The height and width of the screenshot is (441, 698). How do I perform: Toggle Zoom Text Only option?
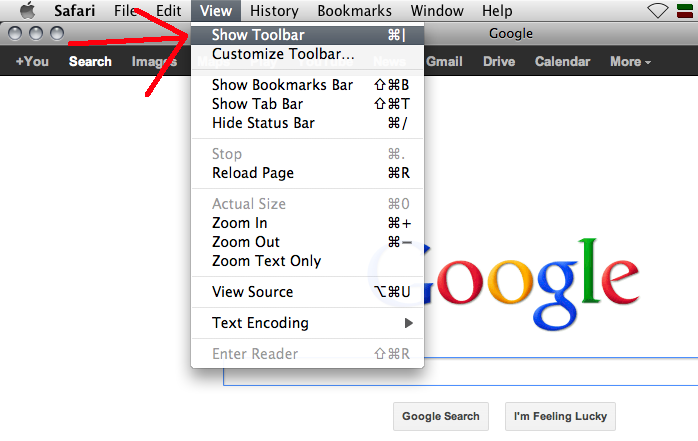coord(308,261)
